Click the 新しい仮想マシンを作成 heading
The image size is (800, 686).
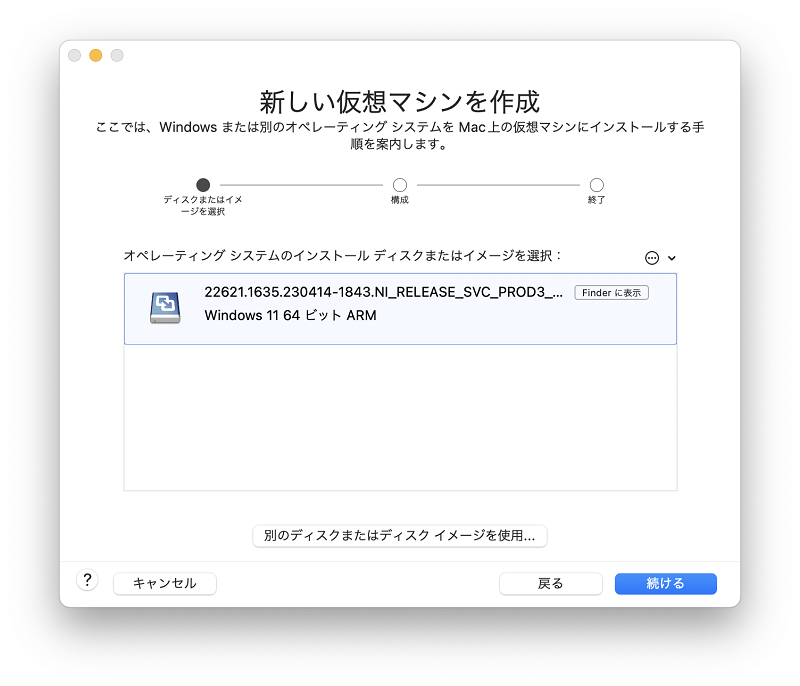399,102
